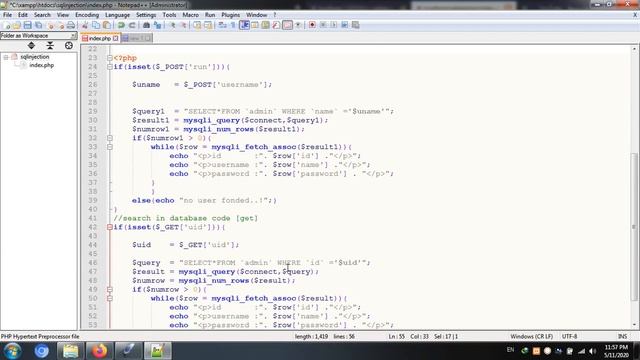Open Firefox from the taskbar
The height and width of the screenshot is (360, 640).
[99, 351]
